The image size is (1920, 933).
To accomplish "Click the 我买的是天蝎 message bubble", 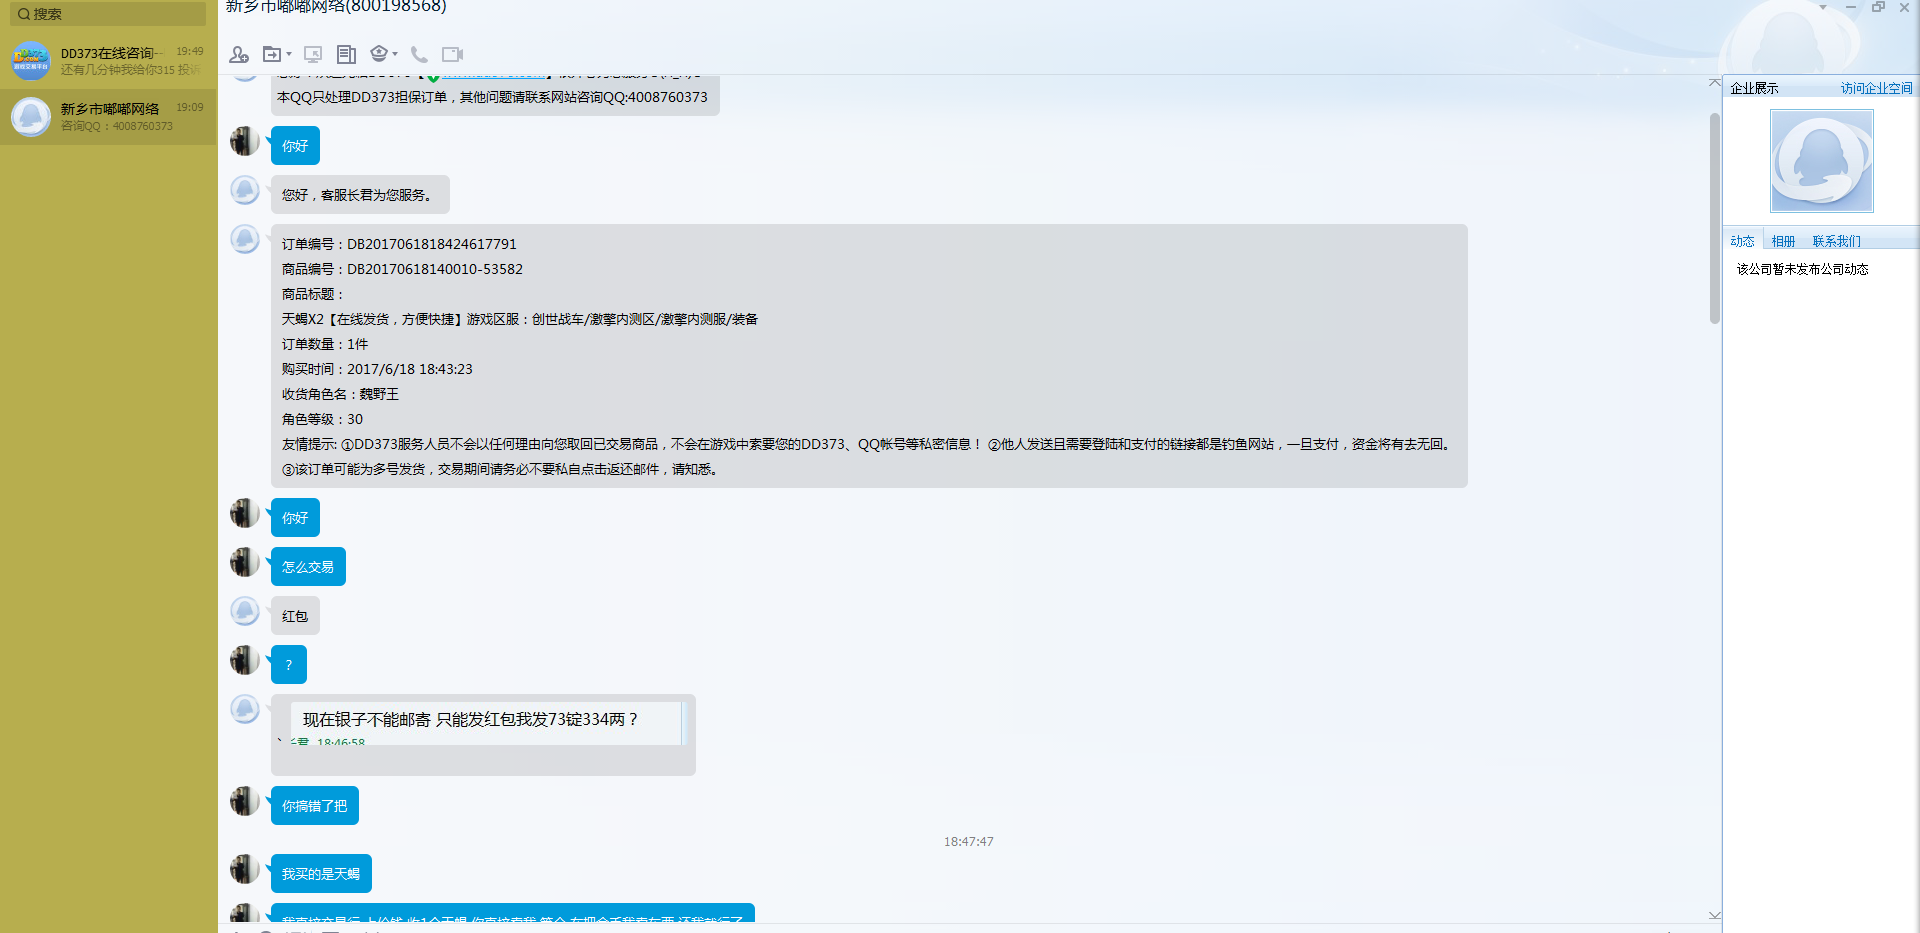I will coord(321,874).
